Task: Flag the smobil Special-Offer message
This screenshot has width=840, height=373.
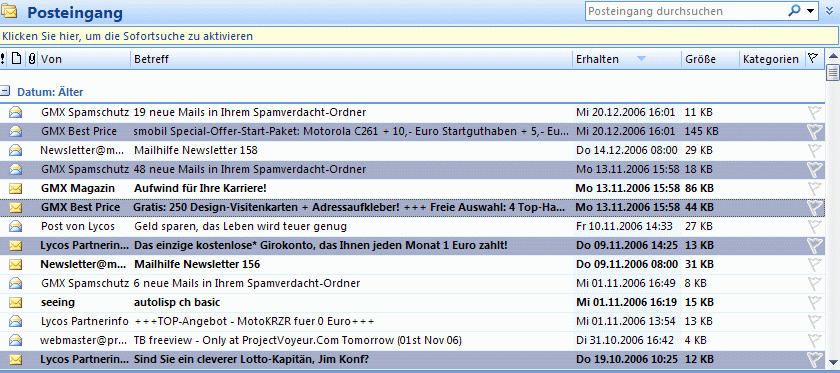Action: (x=814, y=131)
